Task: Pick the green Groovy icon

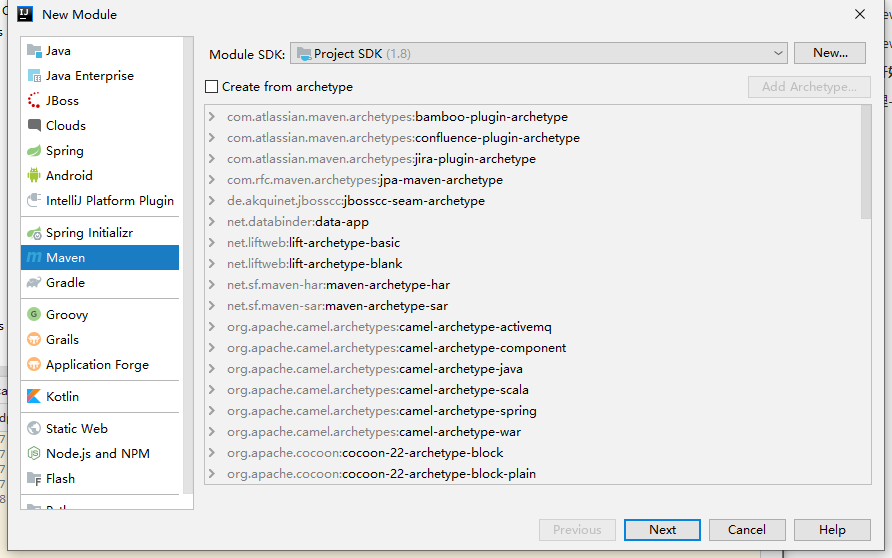Action: (34, 315)
